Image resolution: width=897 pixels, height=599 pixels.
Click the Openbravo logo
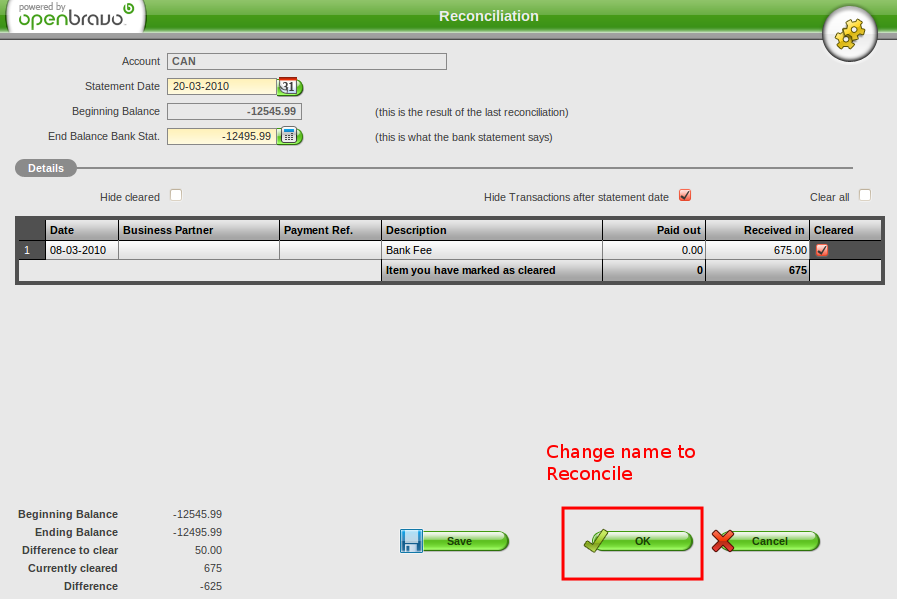point(72,17)
